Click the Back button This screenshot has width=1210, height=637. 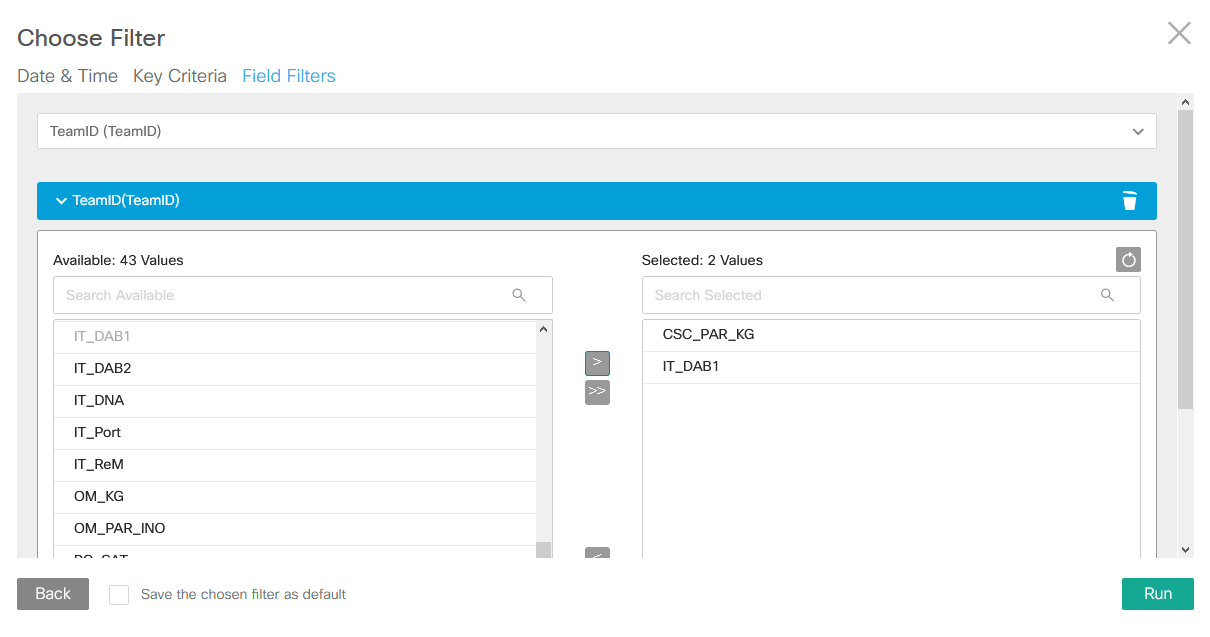pyautogui.click(x=53, y=594)
